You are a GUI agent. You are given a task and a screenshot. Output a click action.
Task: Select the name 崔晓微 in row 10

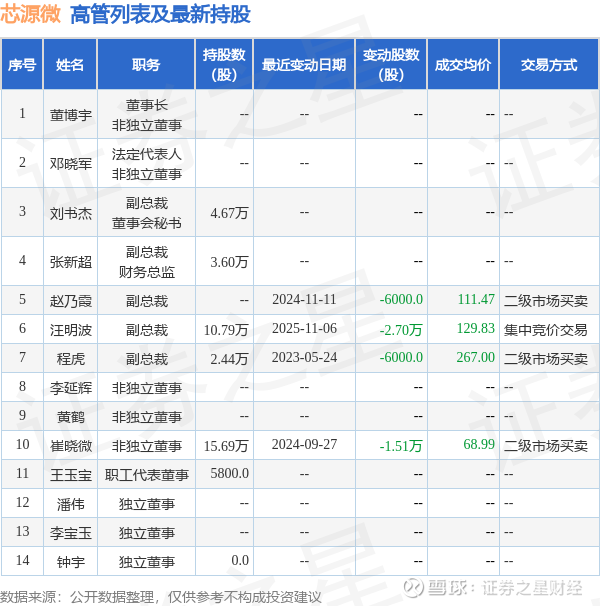[71, 446]
